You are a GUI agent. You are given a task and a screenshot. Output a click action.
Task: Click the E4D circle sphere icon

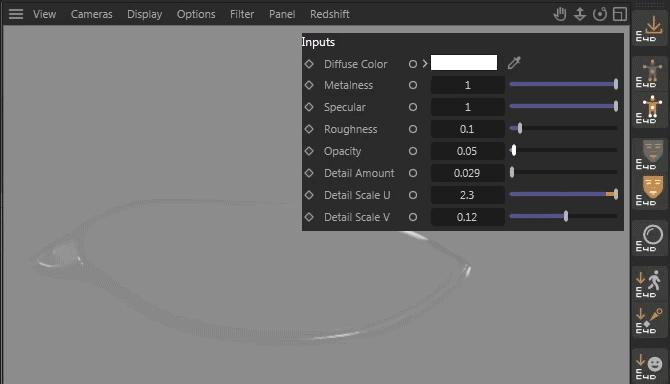(649, 238)
